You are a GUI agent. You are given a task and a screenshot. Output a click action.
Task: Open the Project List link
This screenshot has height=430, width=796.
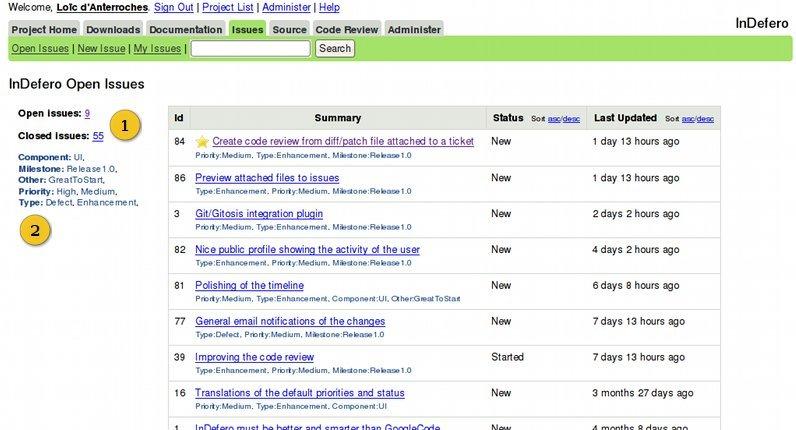pyautogui.click(x=227, y=7)
